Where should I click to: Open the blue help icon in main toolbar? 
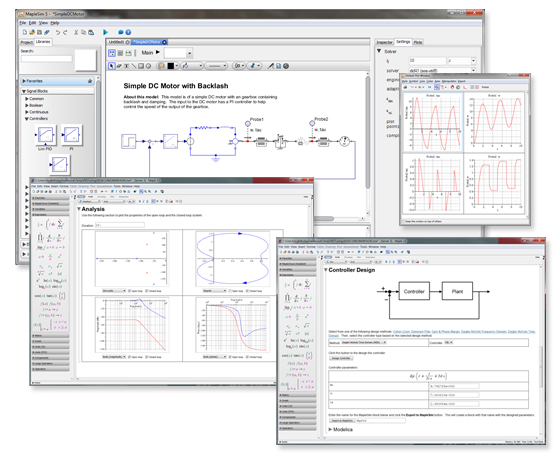[128, 32]
